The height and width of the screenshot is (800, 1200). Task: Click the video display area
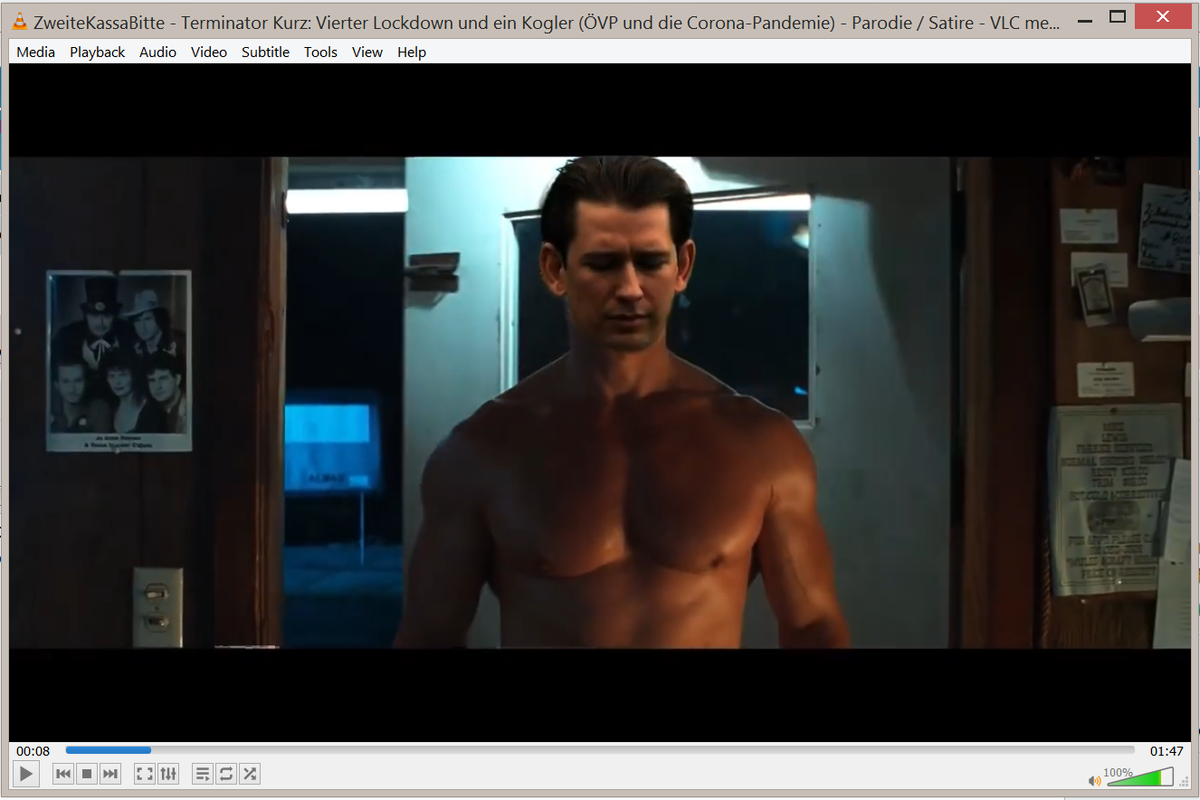tap(600, 402)
